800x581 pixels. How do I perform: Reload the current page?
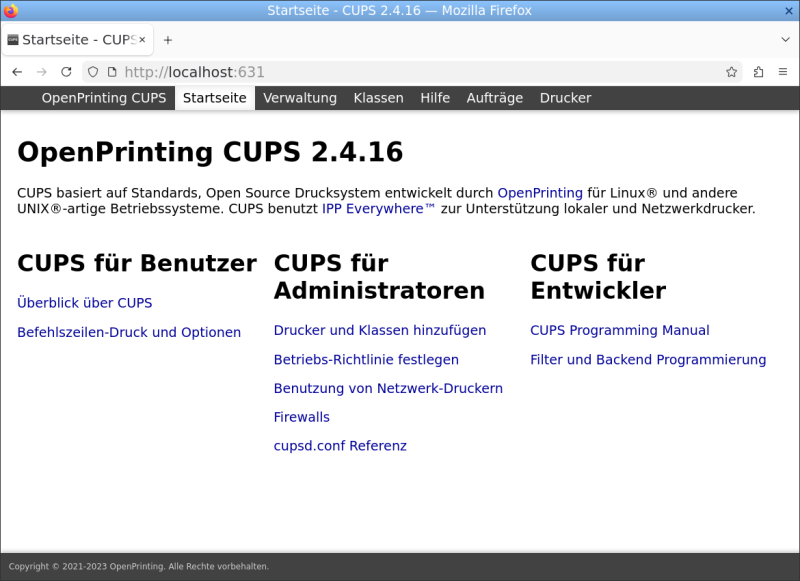pos(65,72)
